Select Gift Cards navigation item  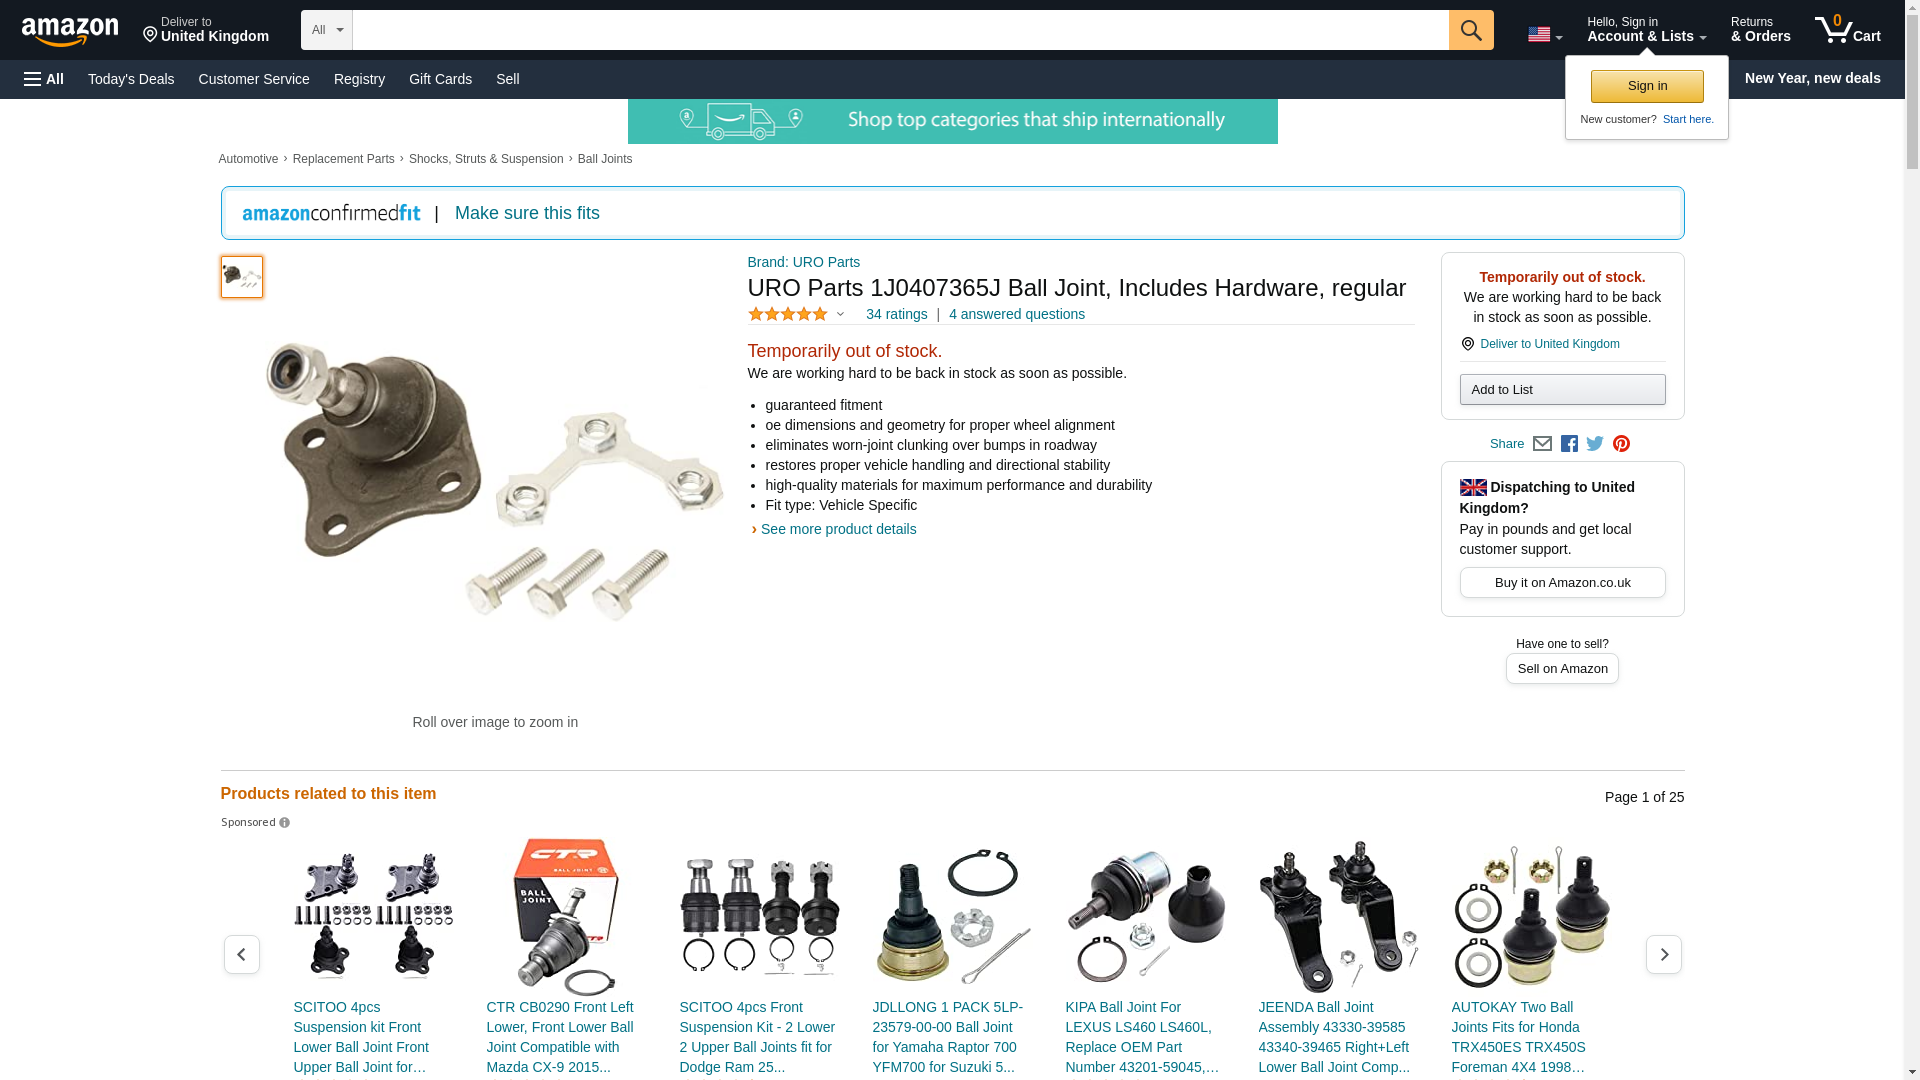tap(440, 79)
